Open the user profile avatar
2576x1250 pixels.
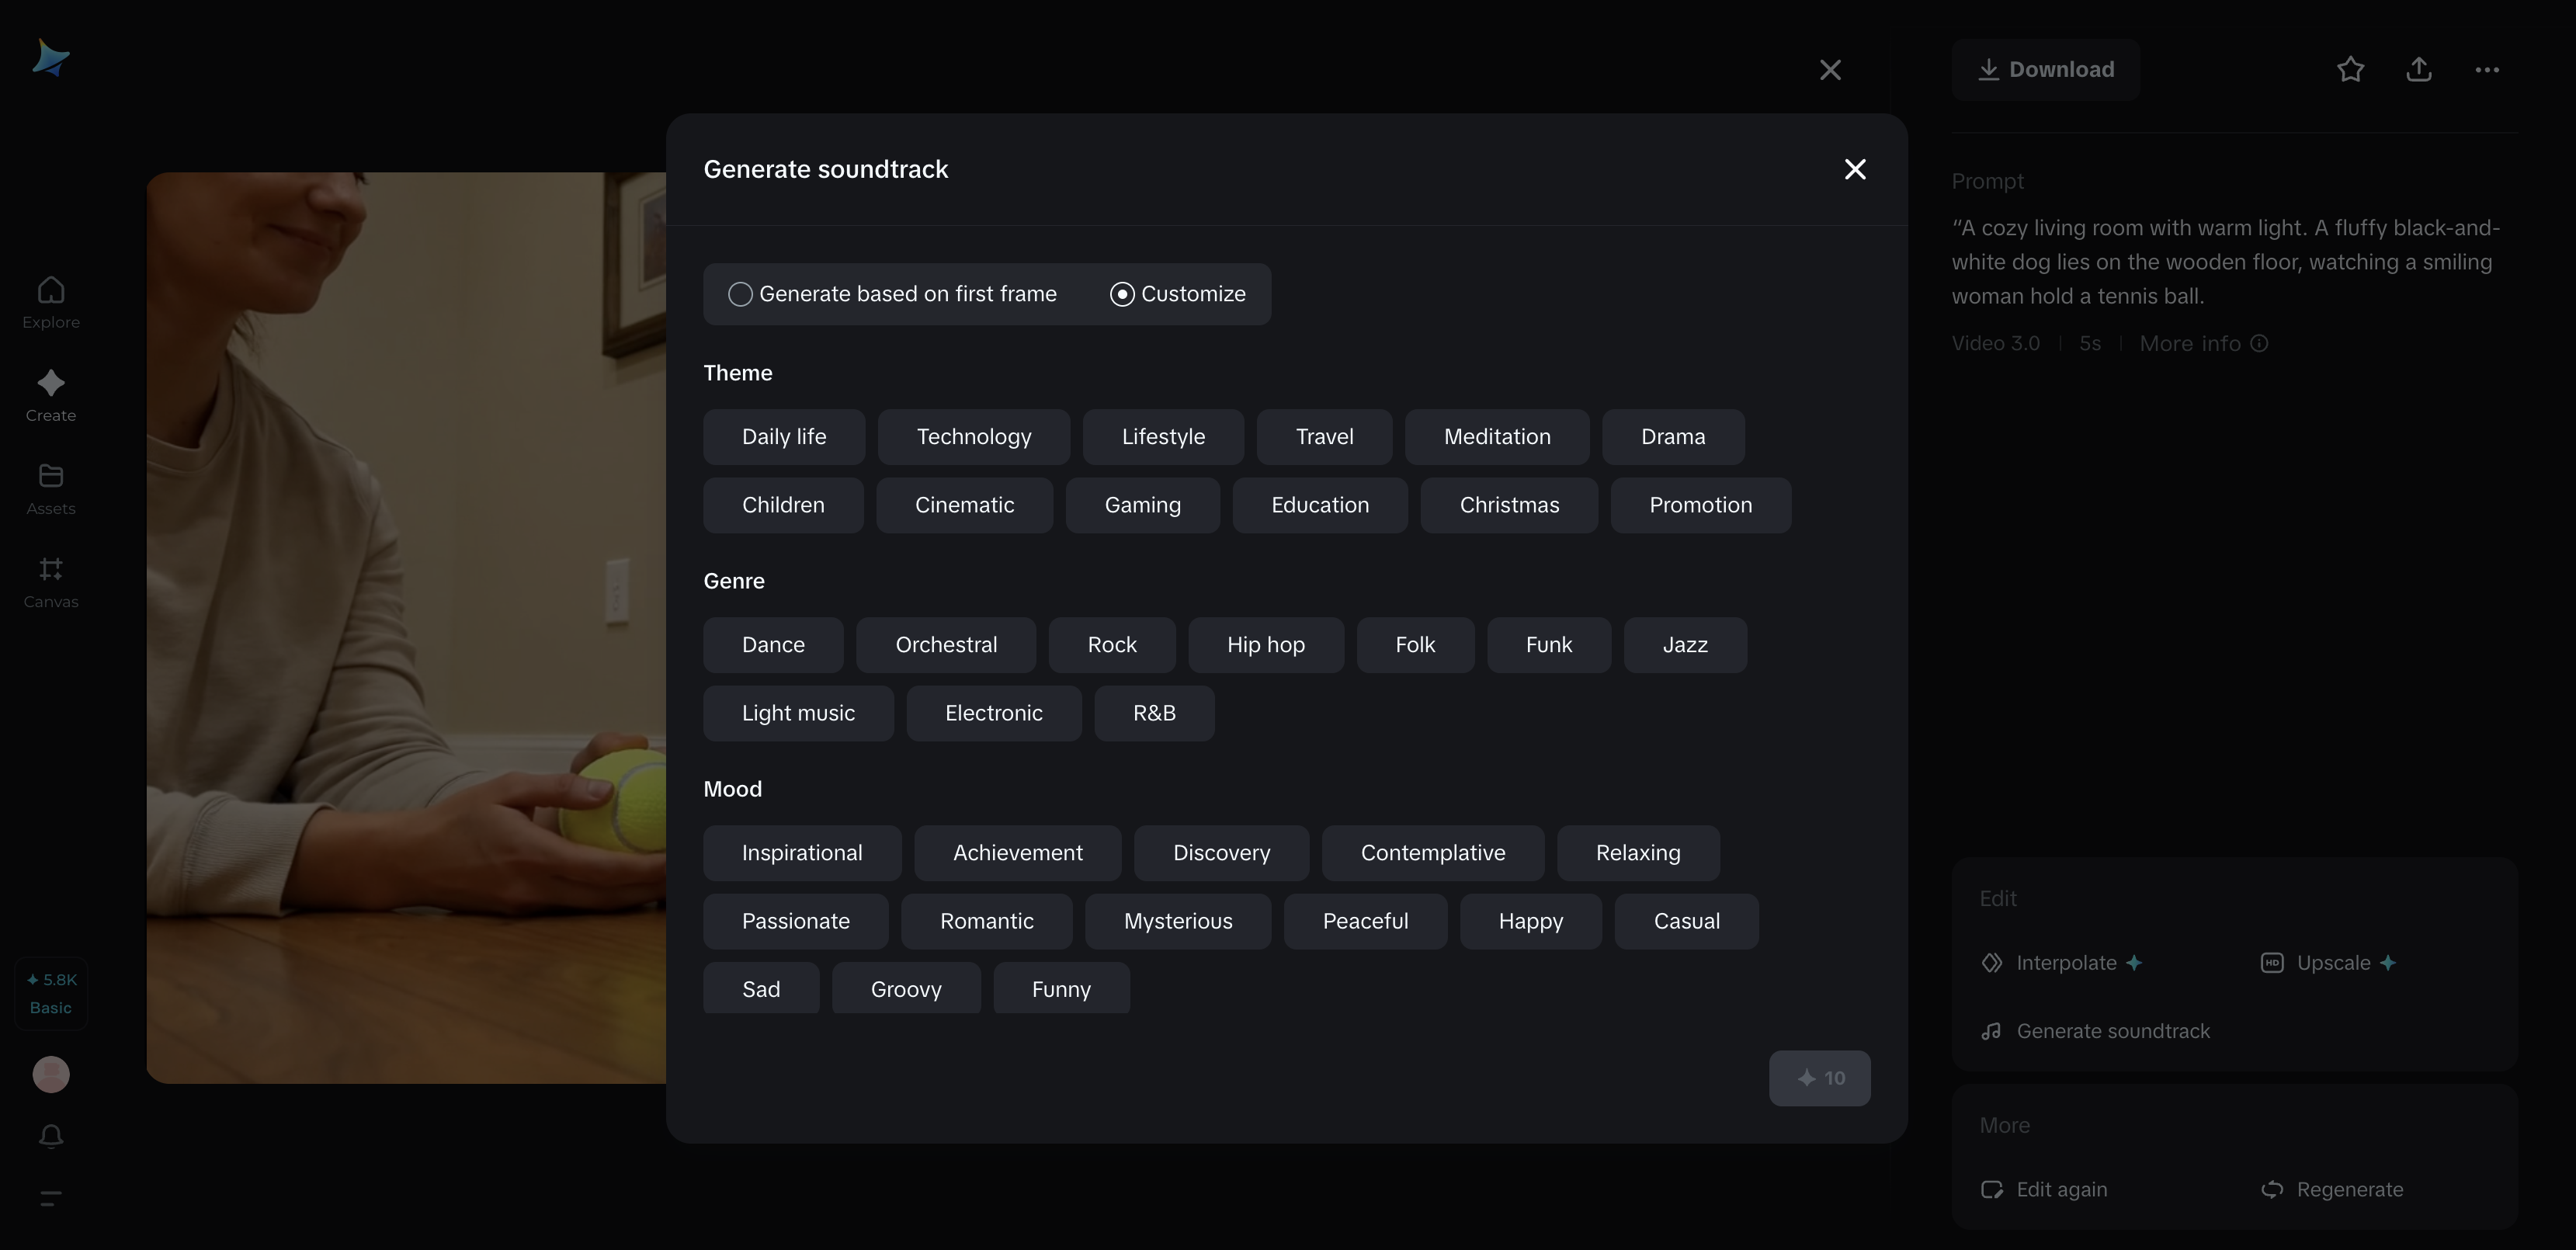tap(51, 1074)
